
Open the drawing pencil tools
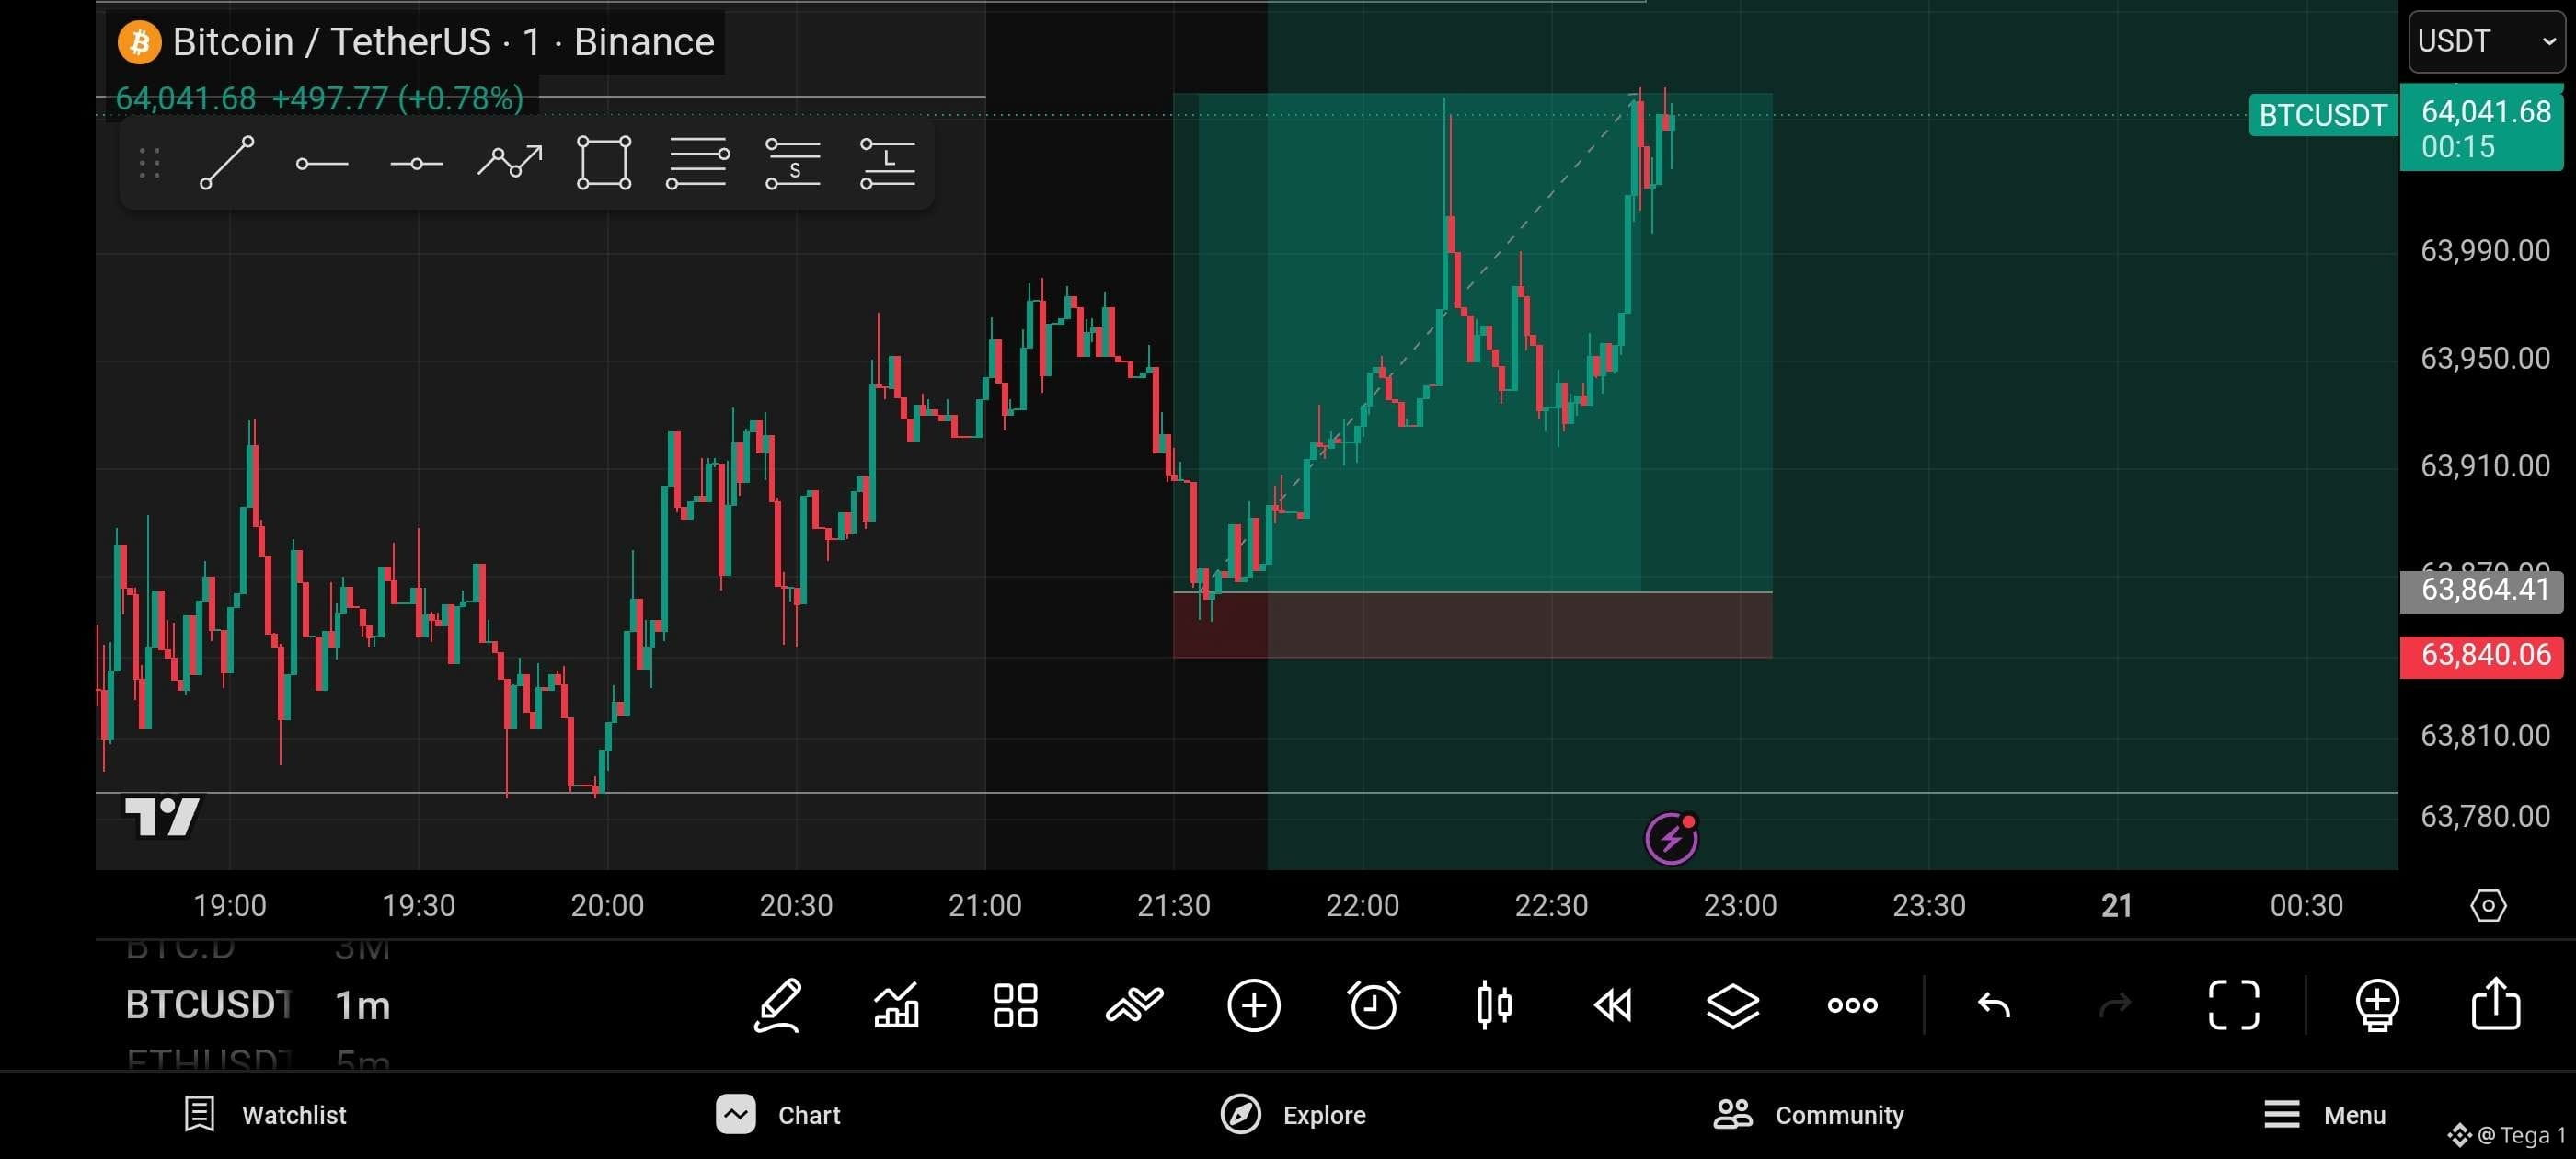[777, 1005]
